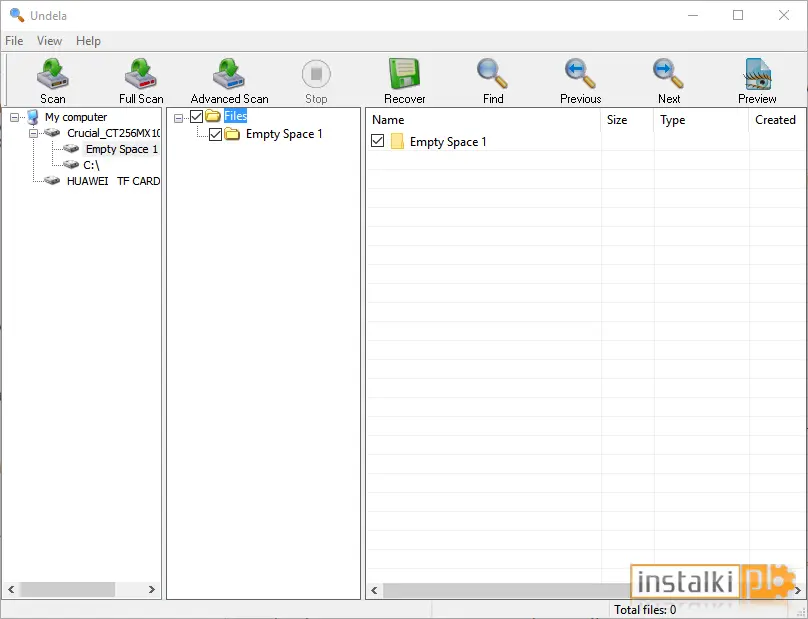Jump to Next search result
Screen dimensions: 808x619
point(668,80)
